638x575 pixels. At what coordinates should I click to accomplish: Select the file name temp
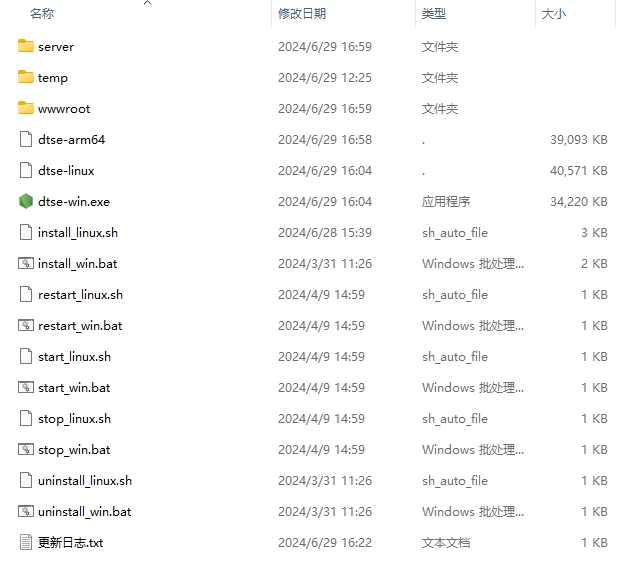tap(52, 78)
